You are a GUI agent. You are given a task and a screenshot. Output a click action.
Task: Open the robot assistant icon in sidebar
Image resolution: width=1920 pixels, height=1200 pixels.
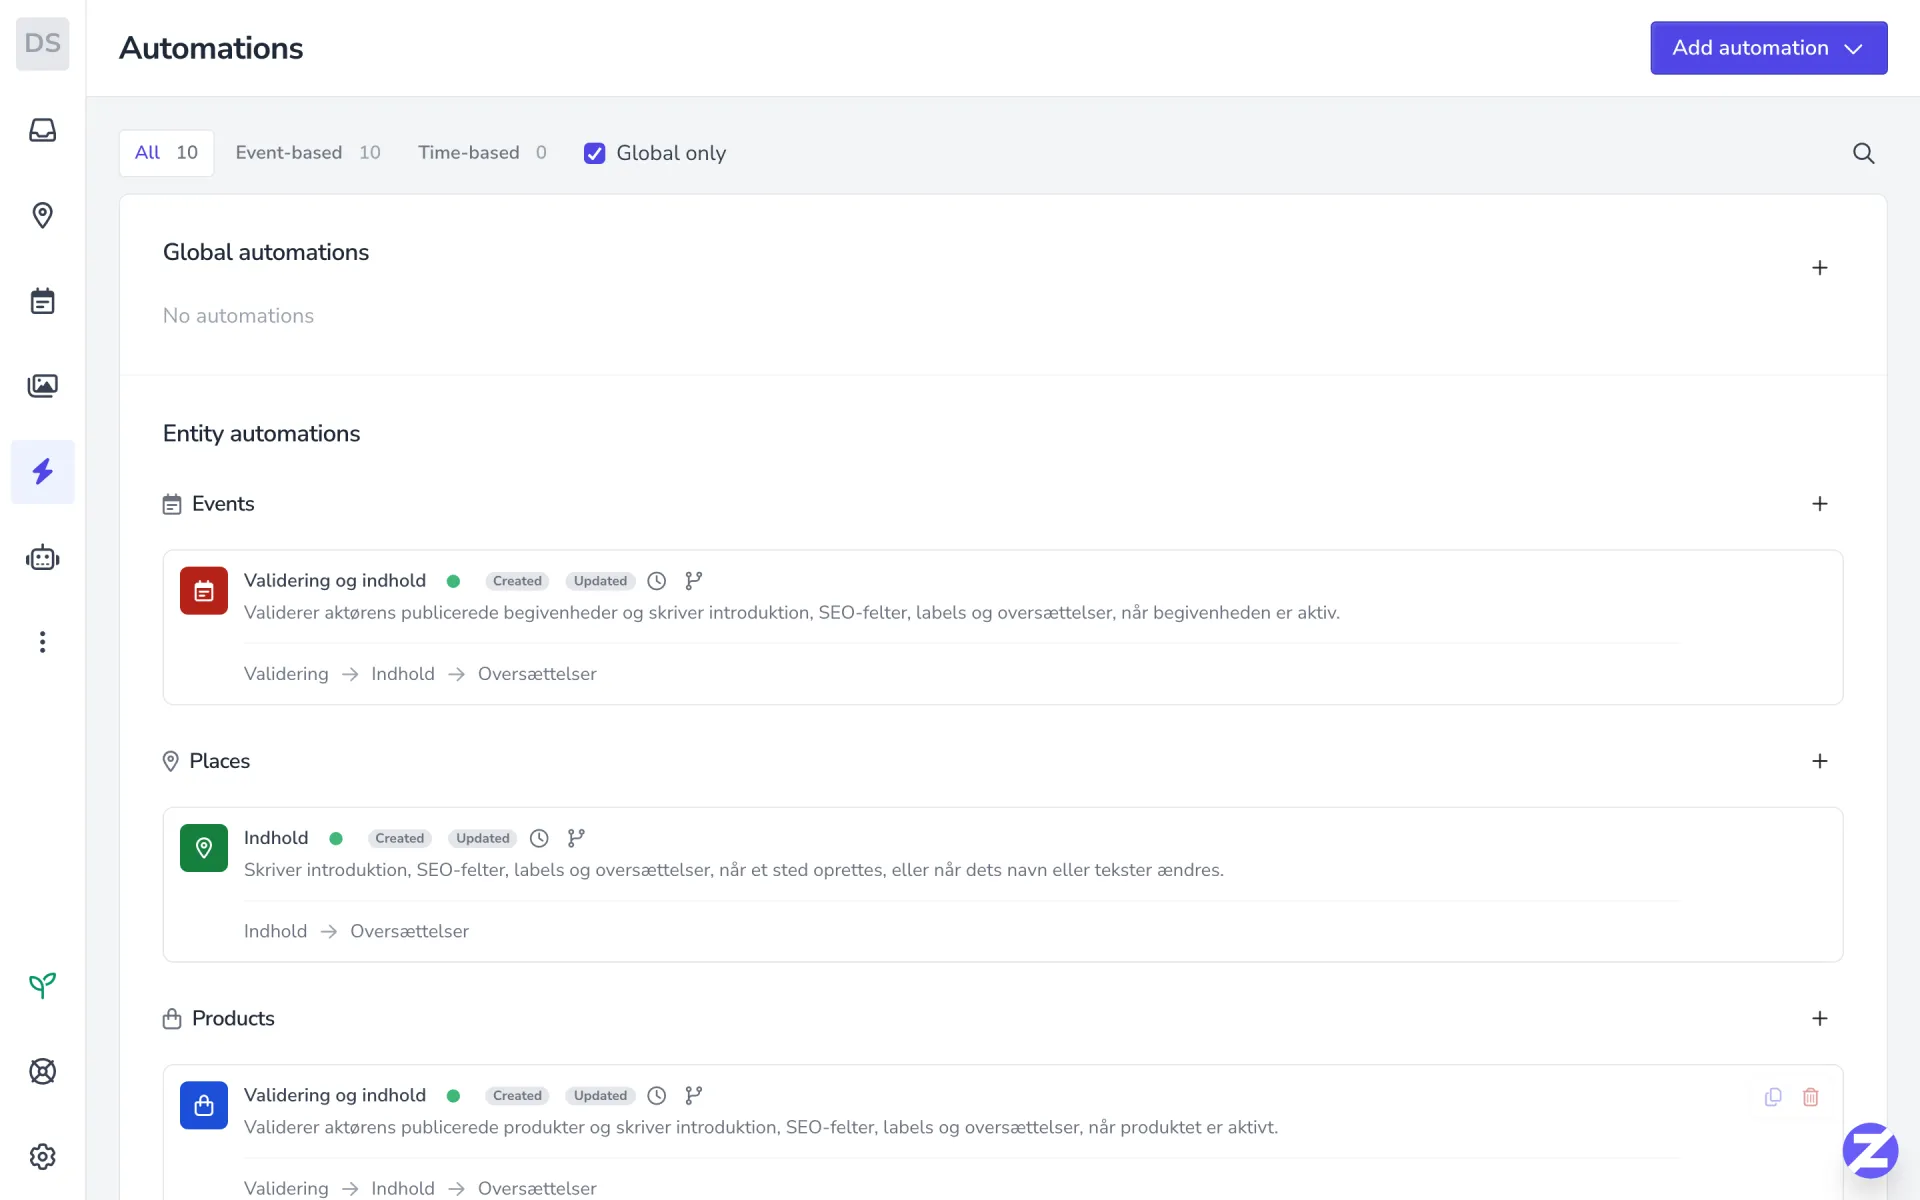[42, 557]
